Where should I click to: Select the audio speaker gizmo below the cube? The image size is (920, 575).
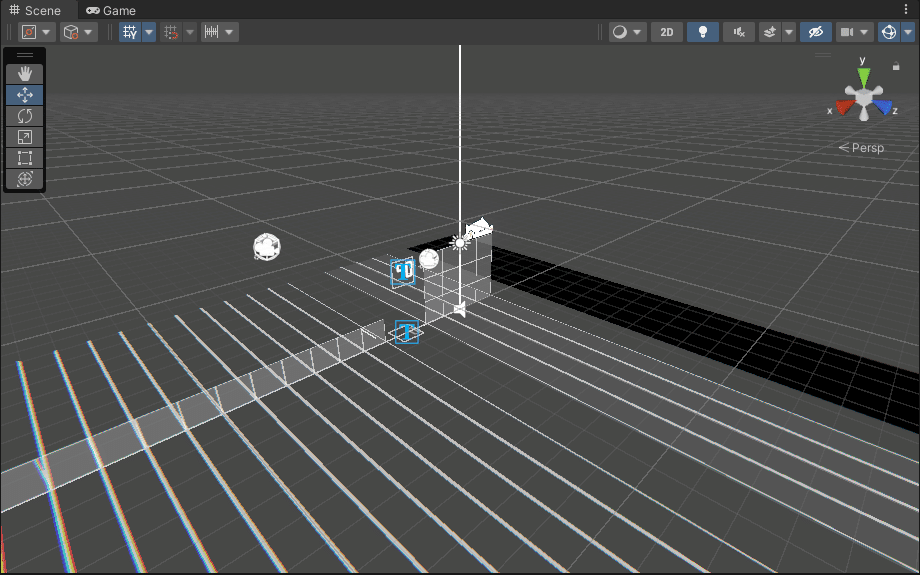459,309
